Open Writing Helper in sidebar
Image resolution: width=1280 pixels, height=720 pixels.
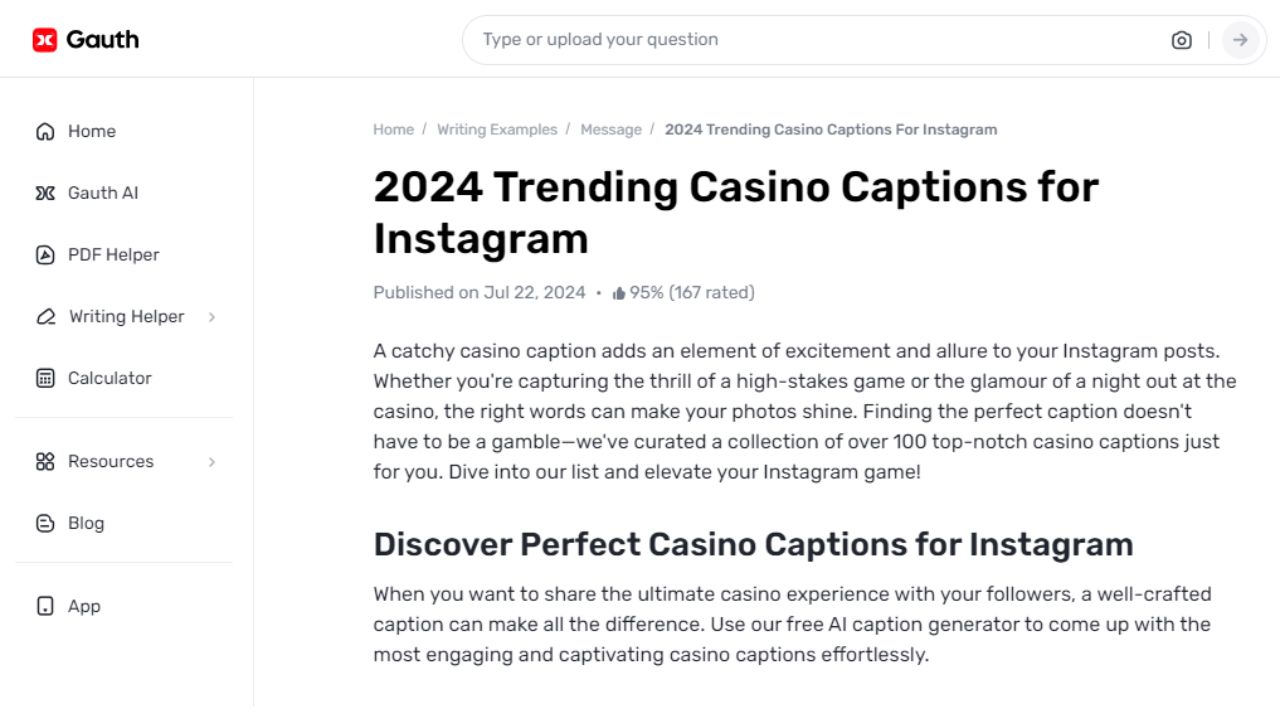pyautogui.click(x=126, y=317)
